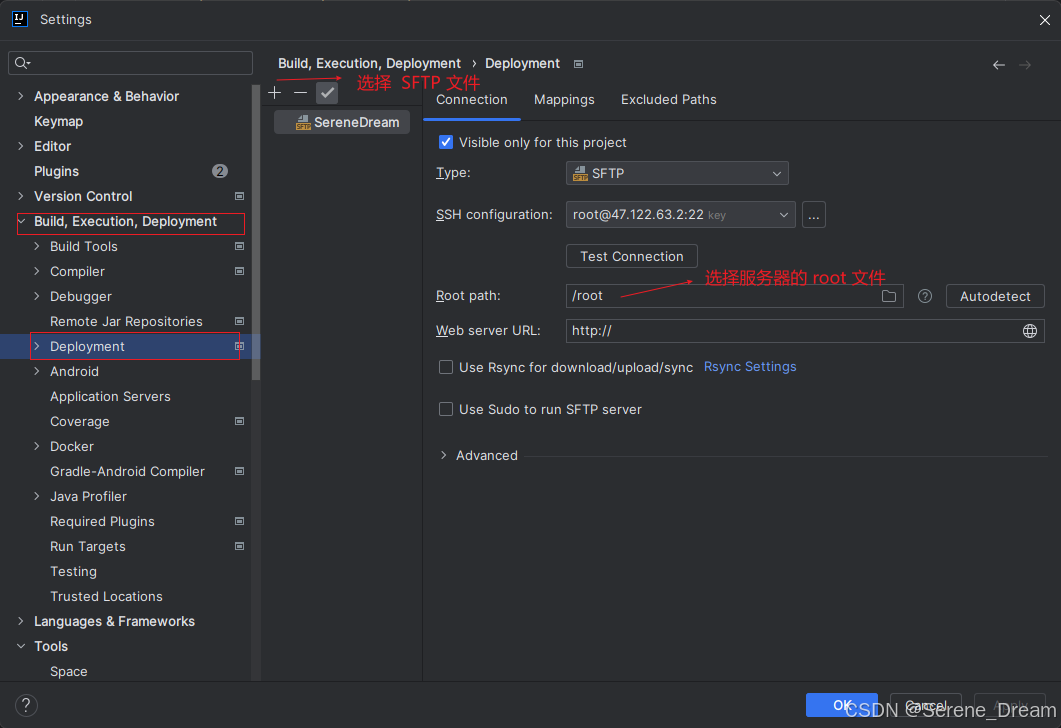Click project icon next to Coverage
Image resolution: width=1061 pixels, height=728 pixels.
(x=239, y=422)
